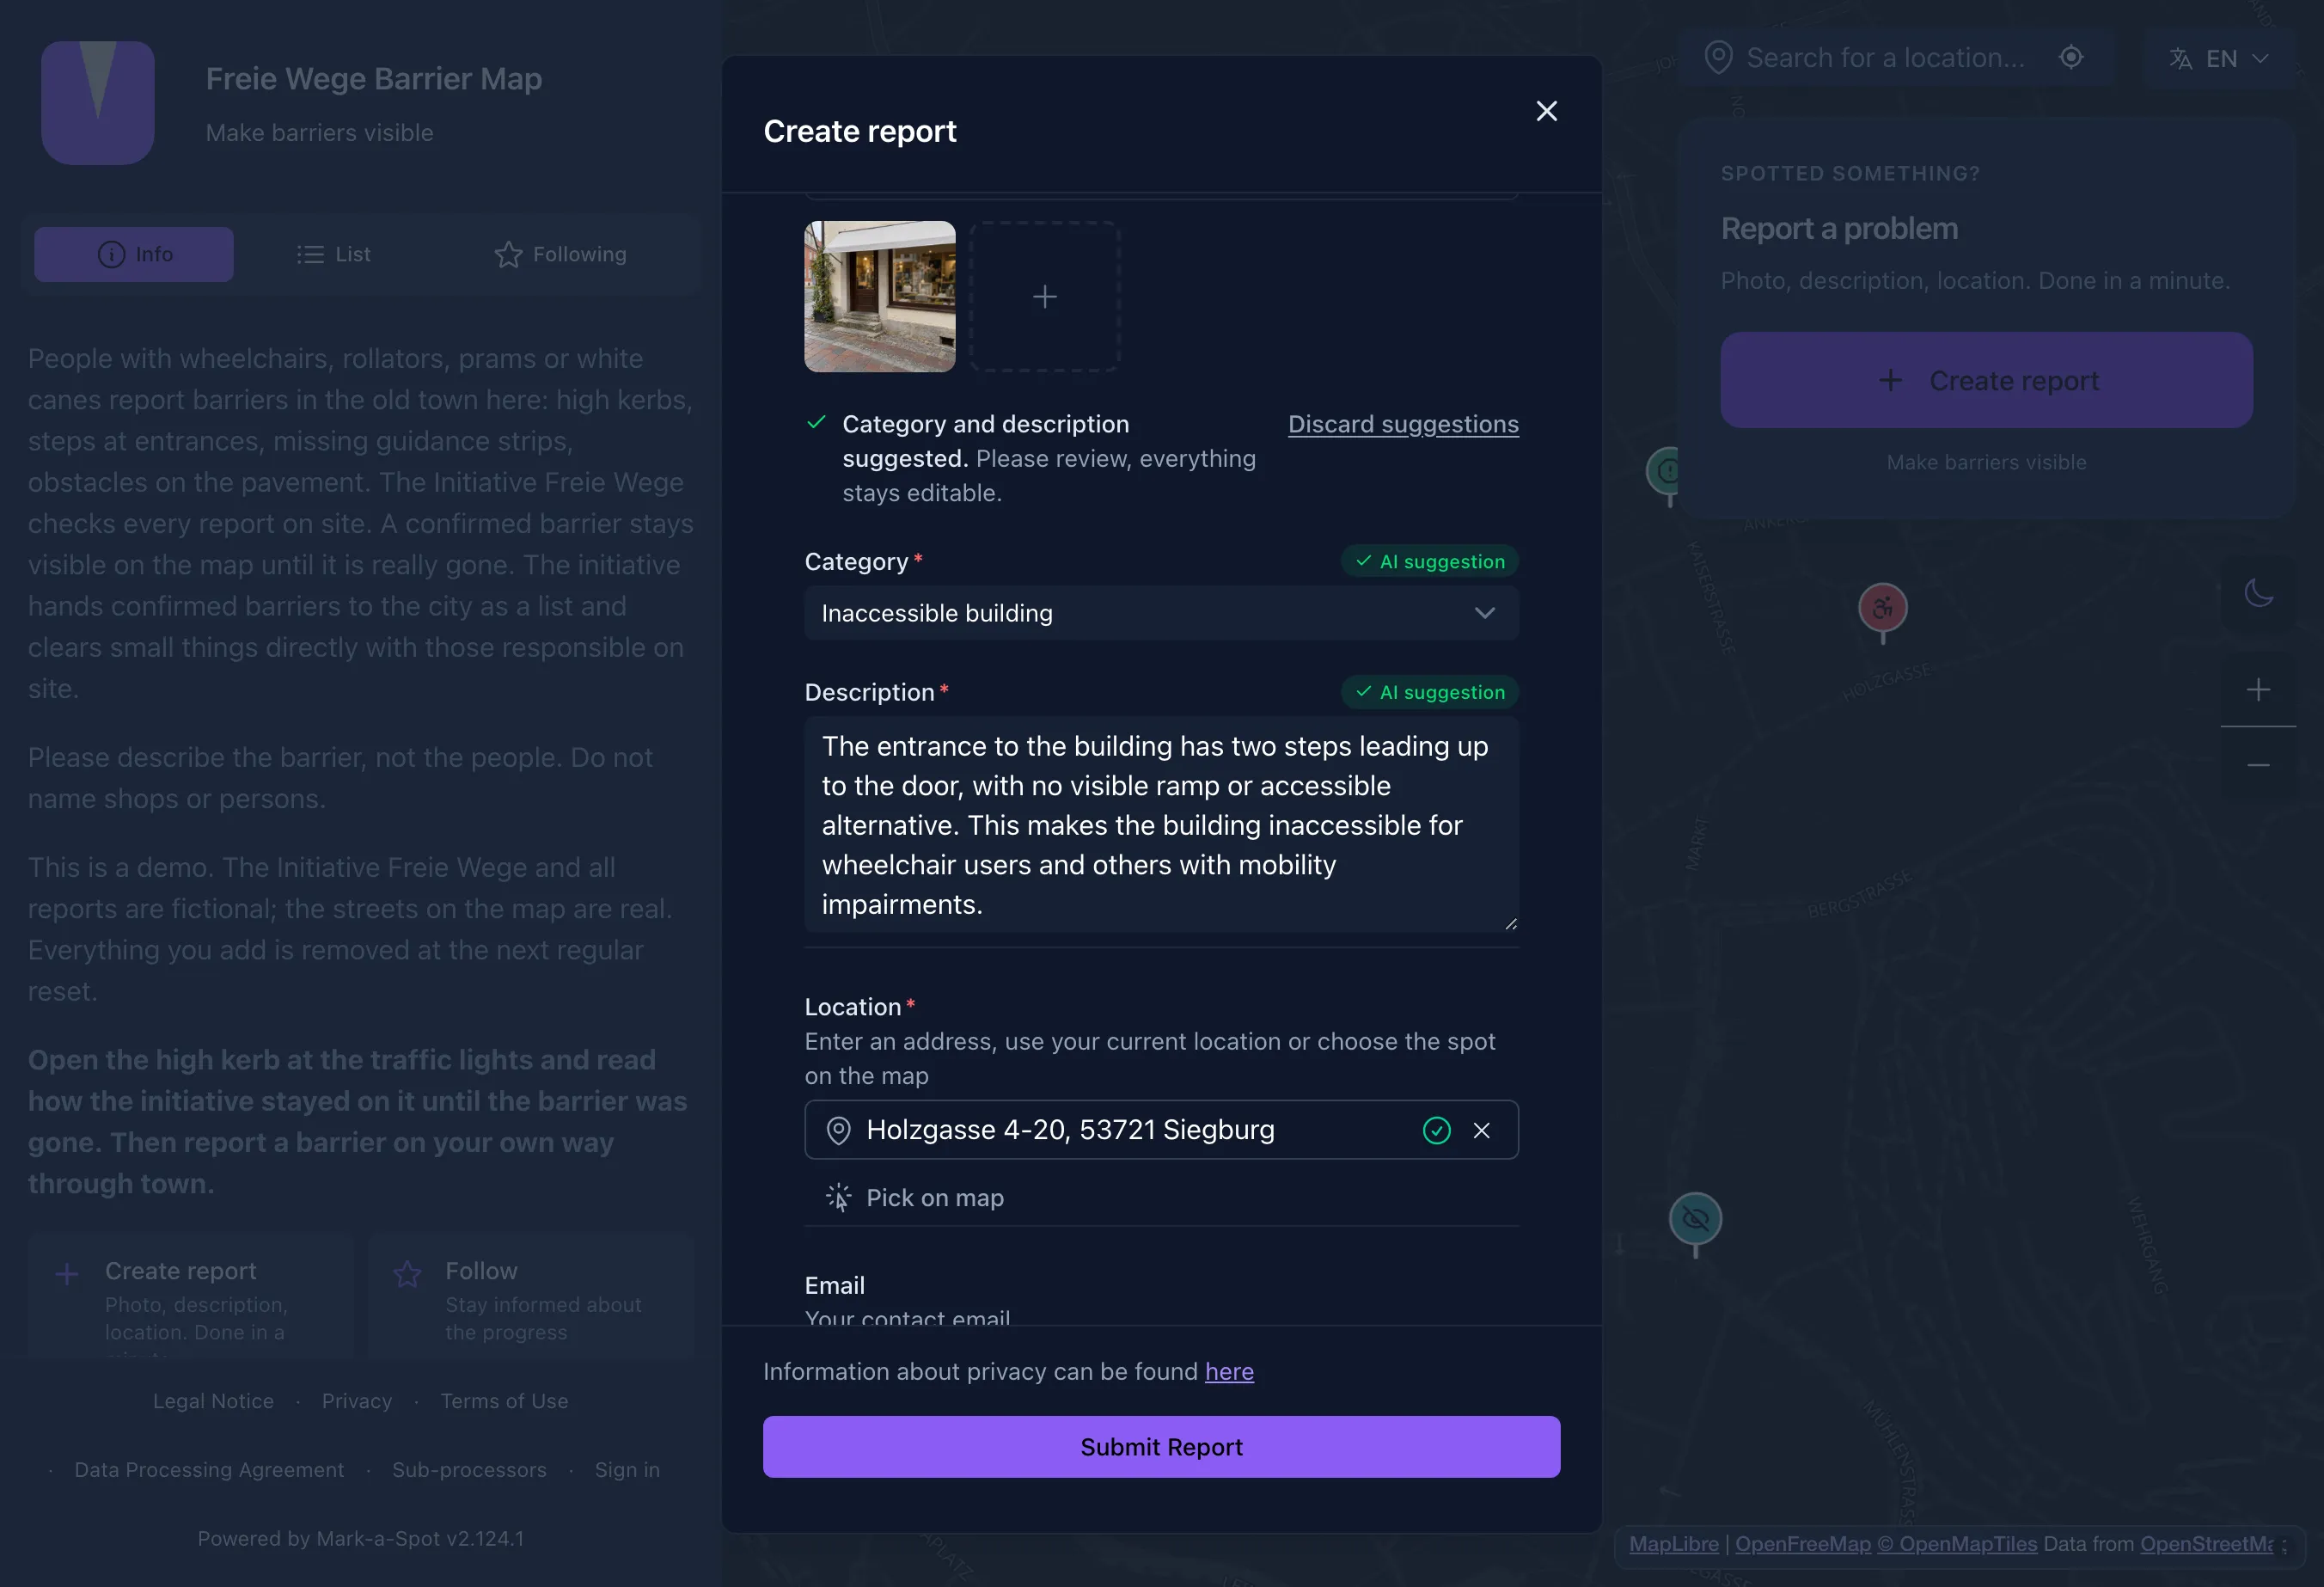Click the teal crossed-eye map marker
2324x1587 pixels.
pos(1695,1221)
